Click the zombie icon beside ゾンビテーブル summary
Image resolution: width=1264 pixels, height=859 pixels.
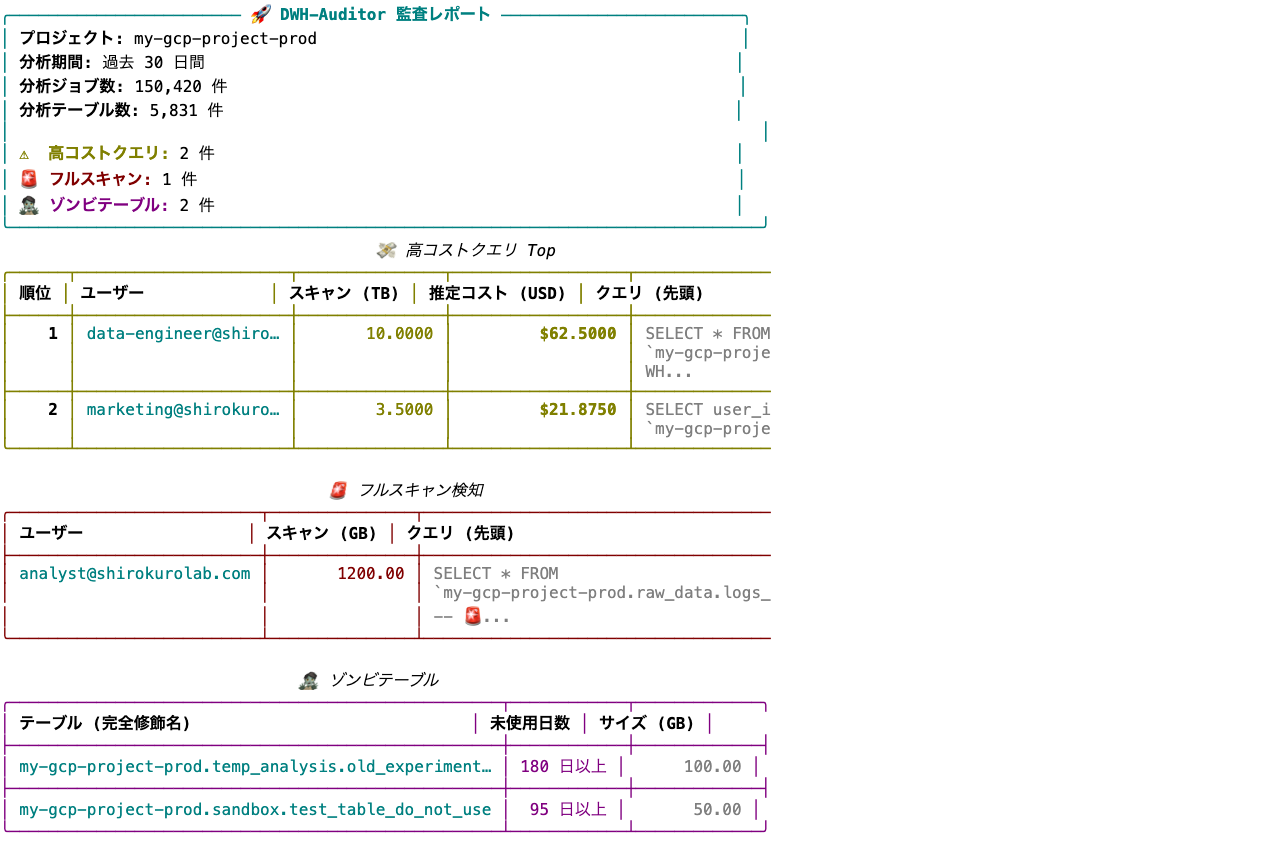(x=28, y=205)
